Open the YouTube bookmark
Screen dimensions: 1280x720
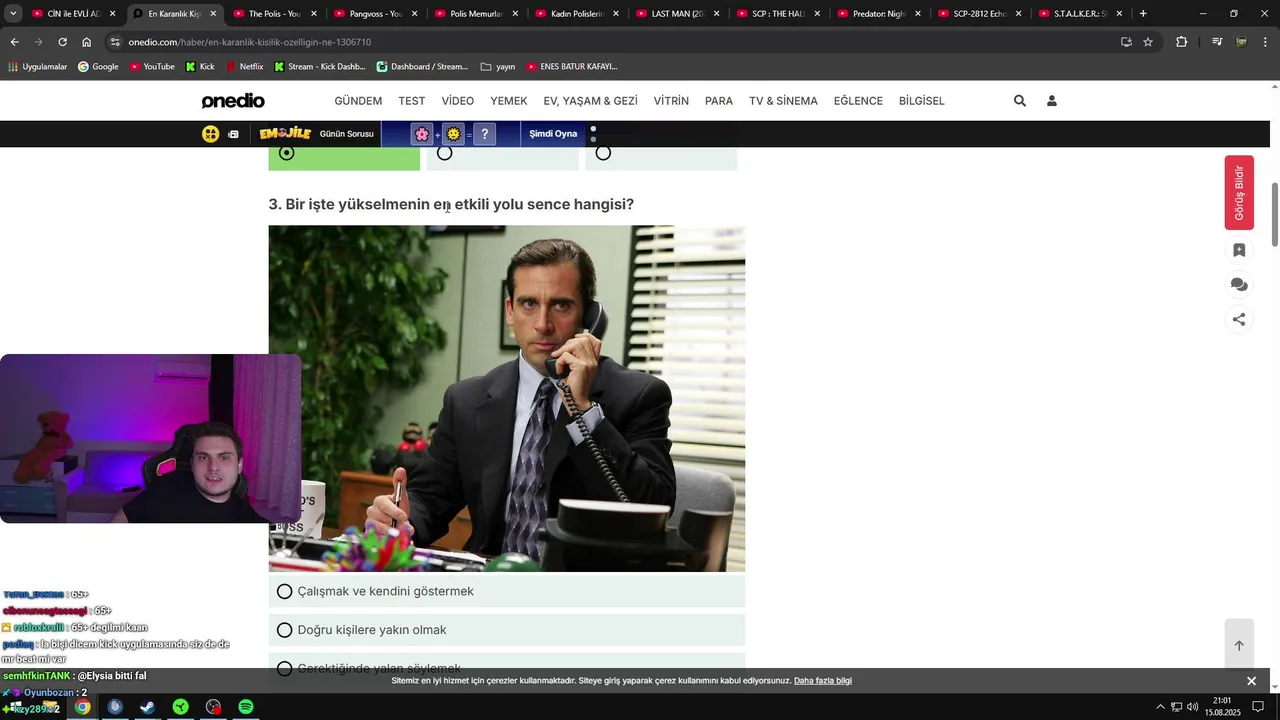tap(152, 67)
